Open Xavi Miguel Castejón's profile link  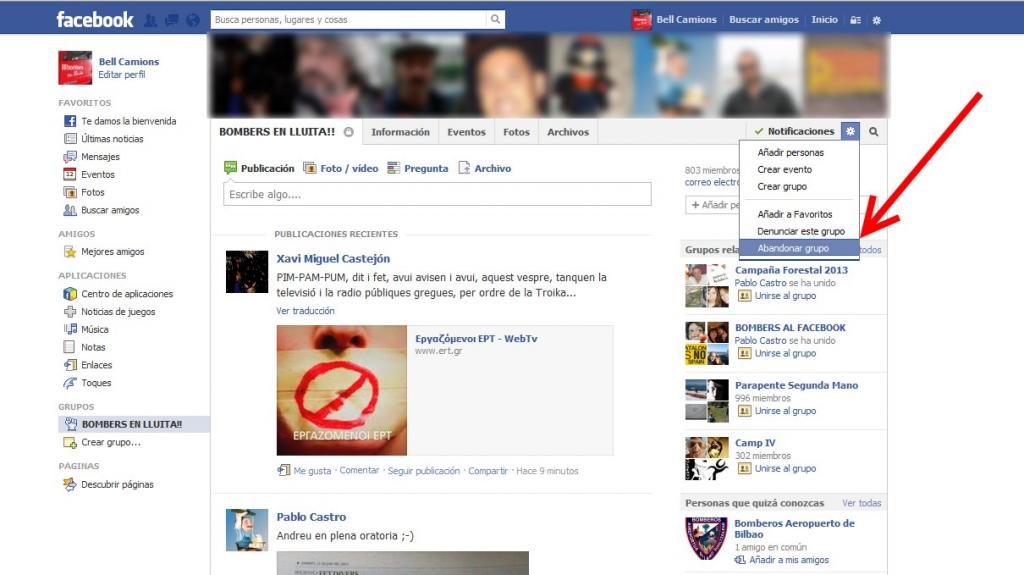pos(333,259)
